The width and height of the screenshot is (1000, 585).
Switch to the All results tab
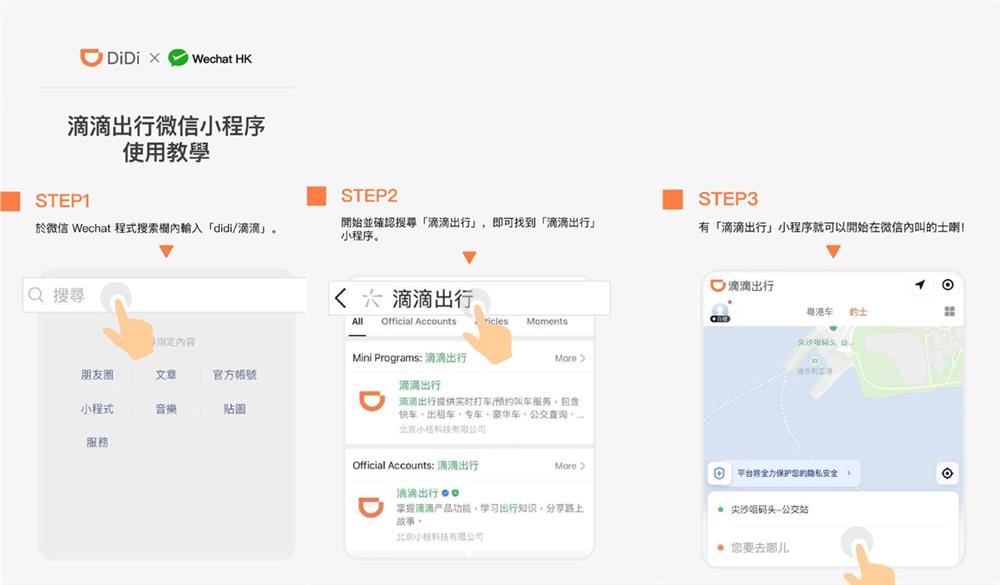point(357,322)
